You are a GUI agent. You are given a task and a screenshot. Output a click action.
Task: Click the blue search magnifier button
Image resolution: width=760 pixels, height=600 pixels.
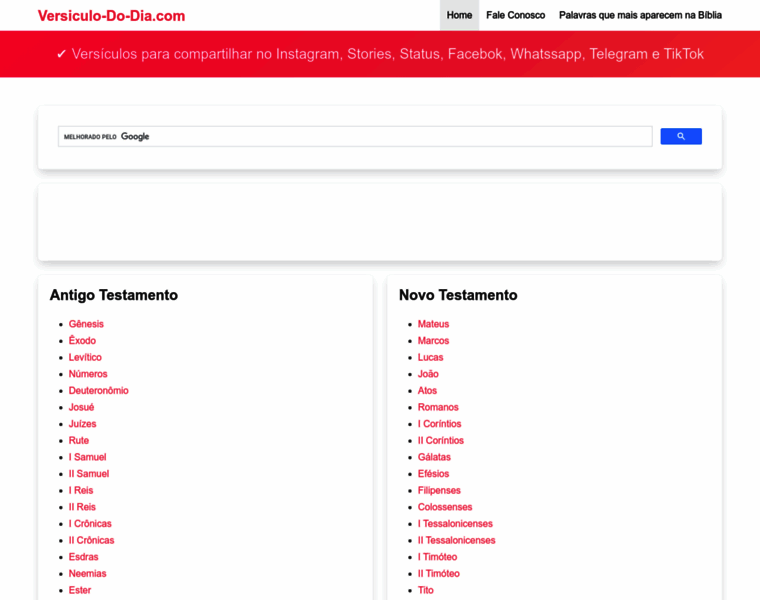pos(680,136)
